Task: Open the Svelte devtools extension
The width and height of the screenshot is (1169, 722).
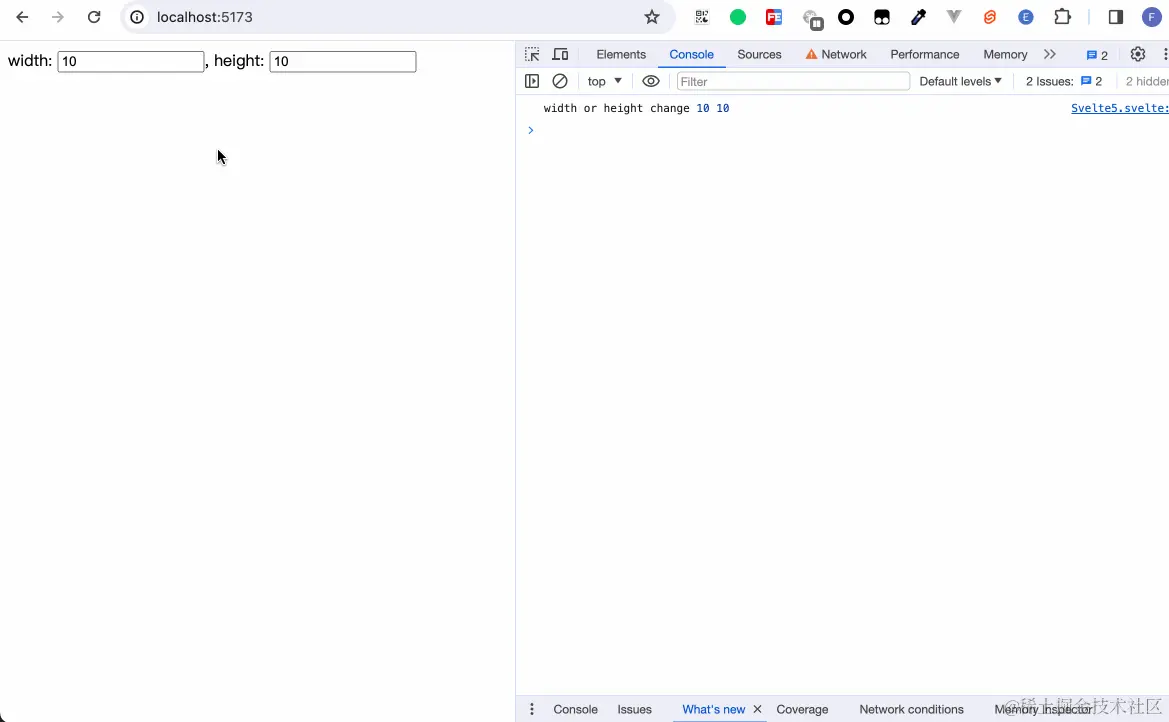Action: coord(990,17)
